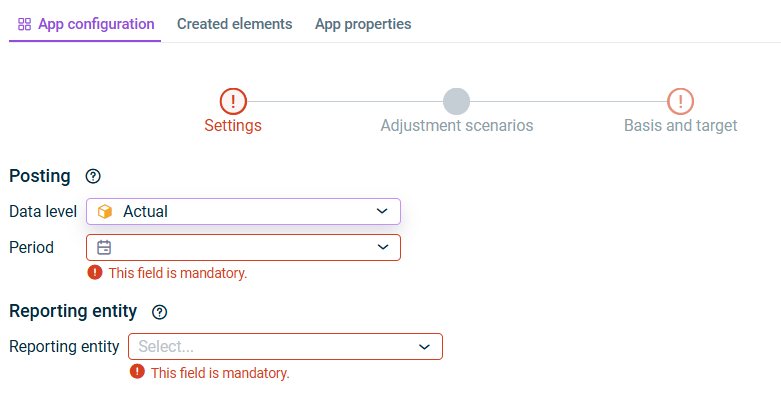Click the orange cube icon beside Actual
781x402 pixels.
coord(105,211)
